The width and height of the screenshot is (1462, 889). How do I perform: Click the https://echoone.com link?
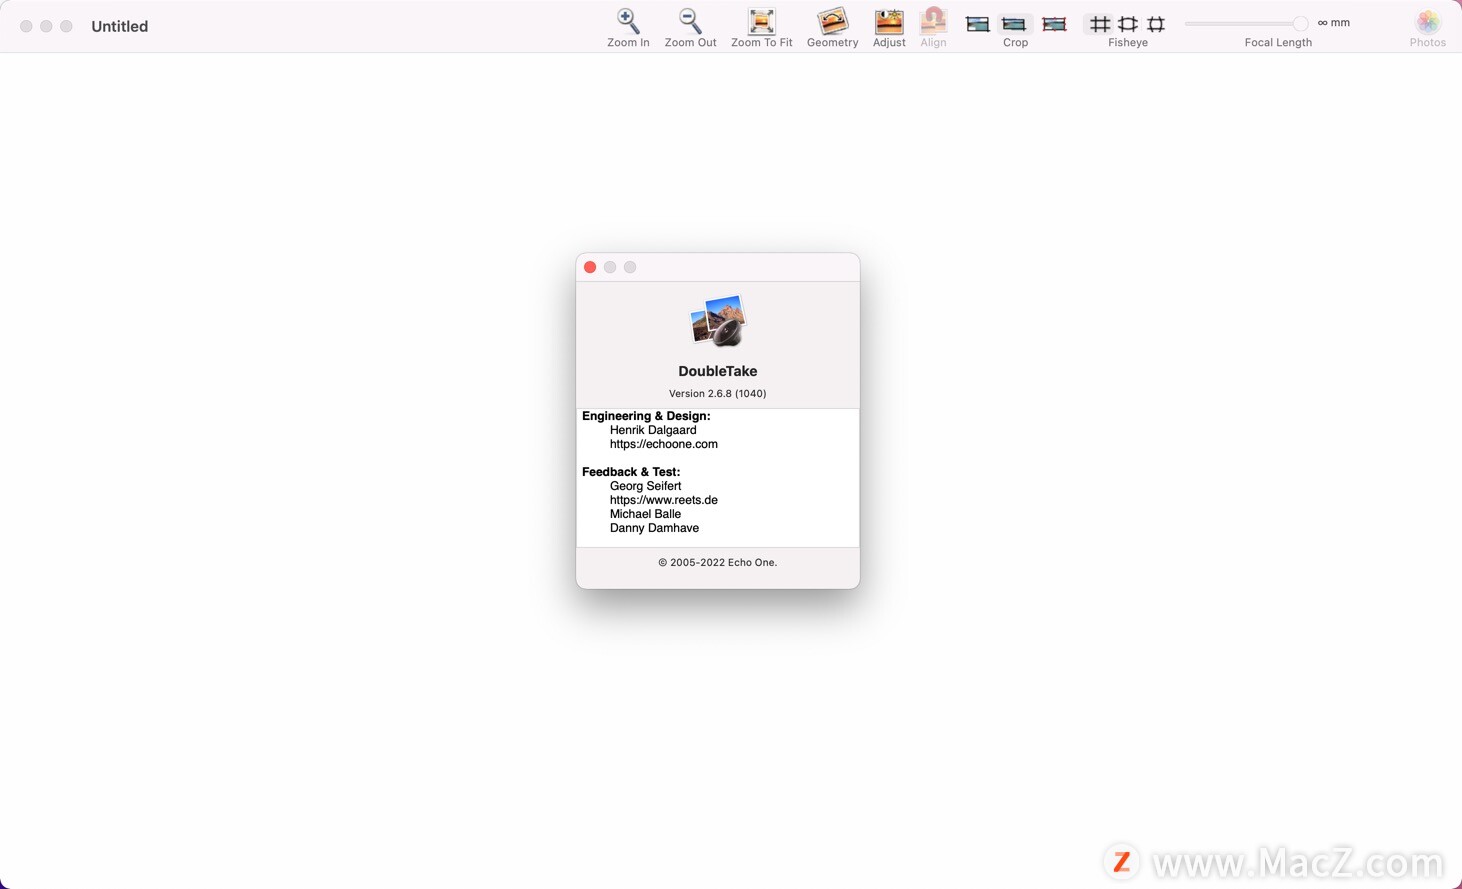664,444
